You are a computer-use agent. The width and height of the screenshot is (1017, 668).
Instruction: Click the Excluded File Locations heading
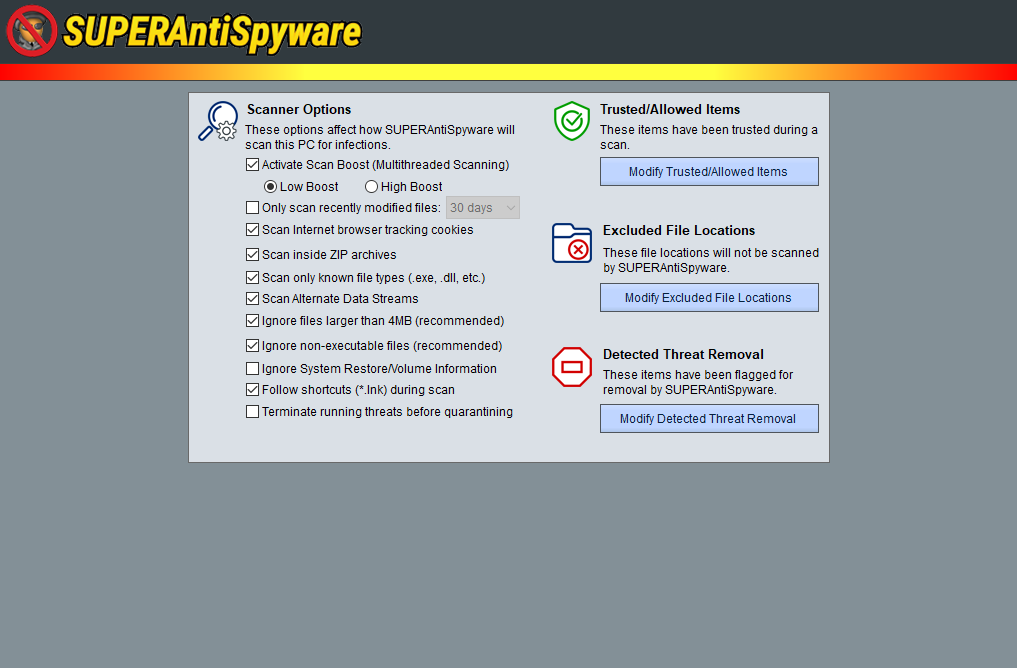(679, 230)
